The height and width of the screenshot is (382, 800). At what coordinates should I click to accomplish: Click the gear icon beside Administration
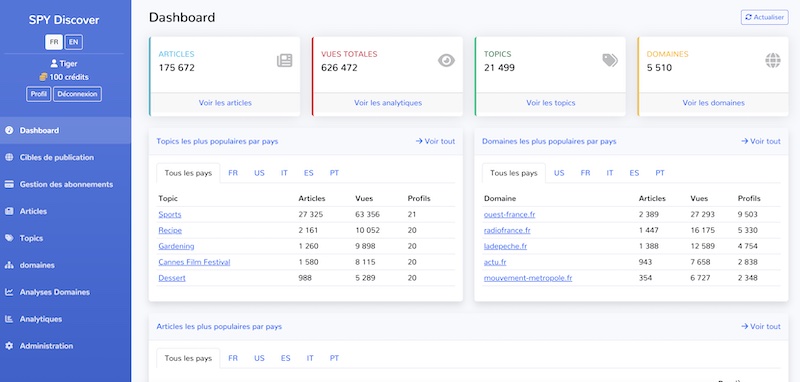click(x=9, y=346)
